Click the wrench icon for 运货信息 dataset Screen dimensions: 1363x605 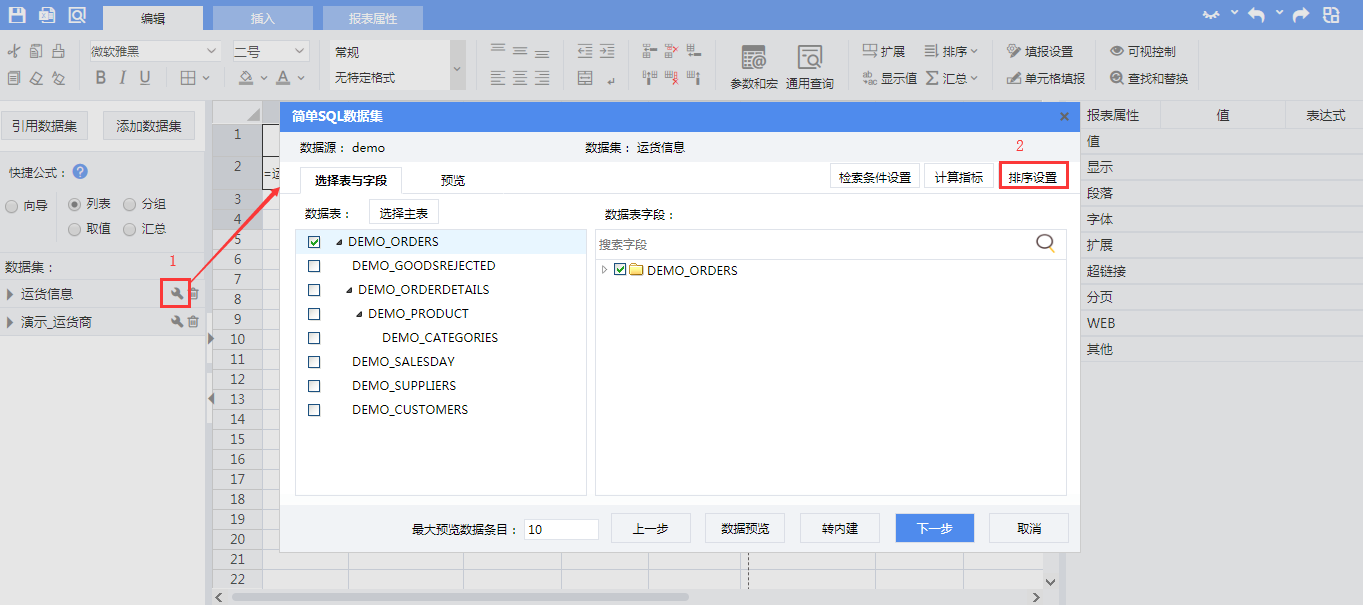click(177, 294)
